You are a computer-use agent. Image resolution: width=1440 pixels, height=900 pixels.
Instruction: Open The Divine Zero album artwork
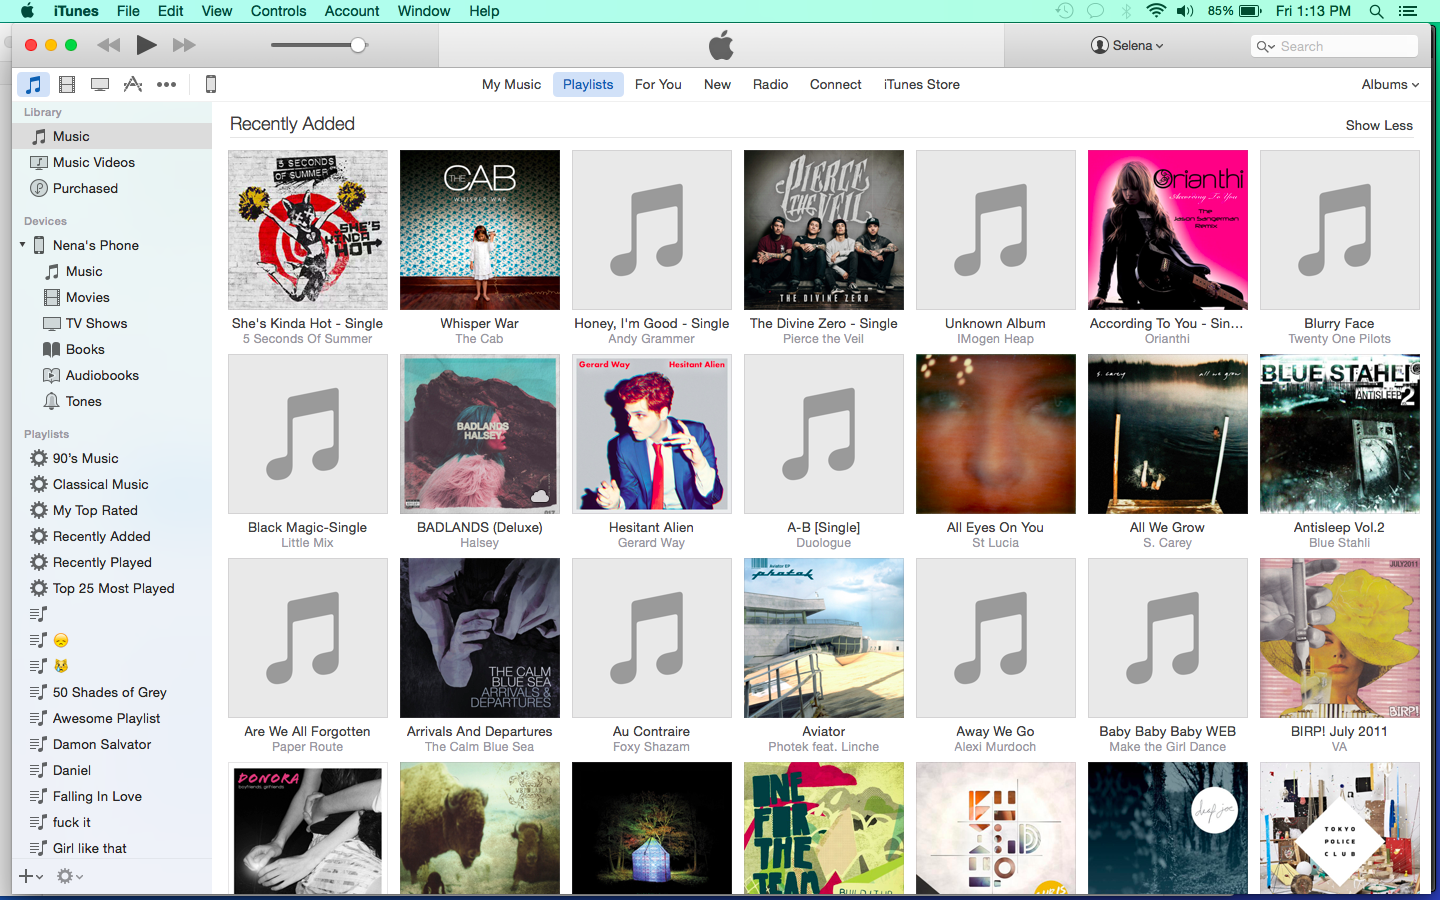824,230
